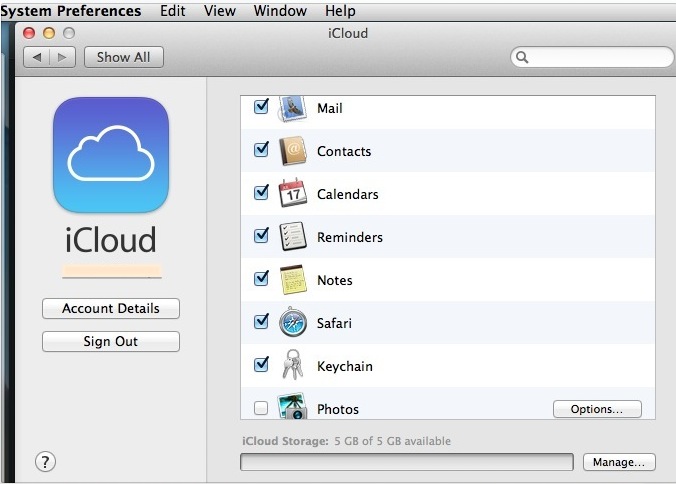The image size is (676, 484).
Task: Click the Safari compass icon
Action: click(293, 322)
